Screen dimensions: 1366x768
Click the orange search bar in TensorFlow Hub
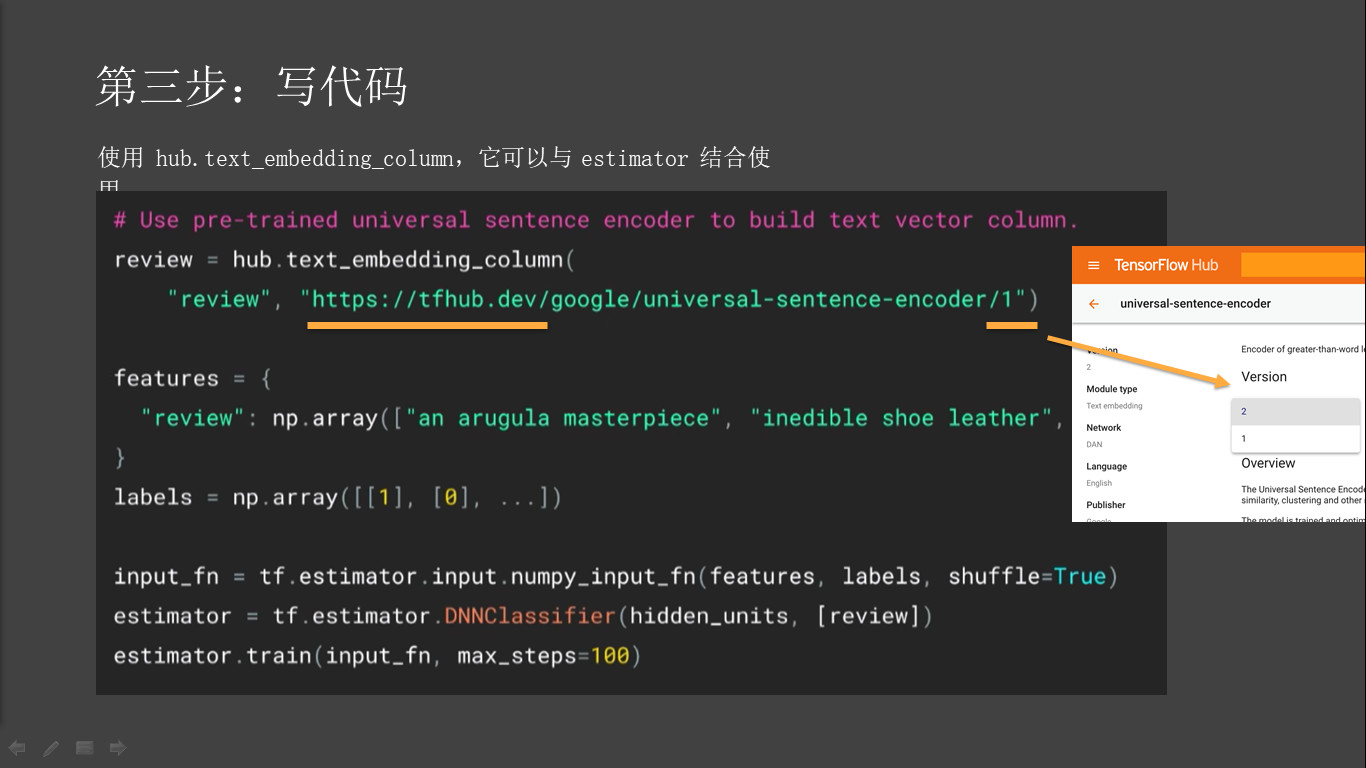coord(1302,265)
